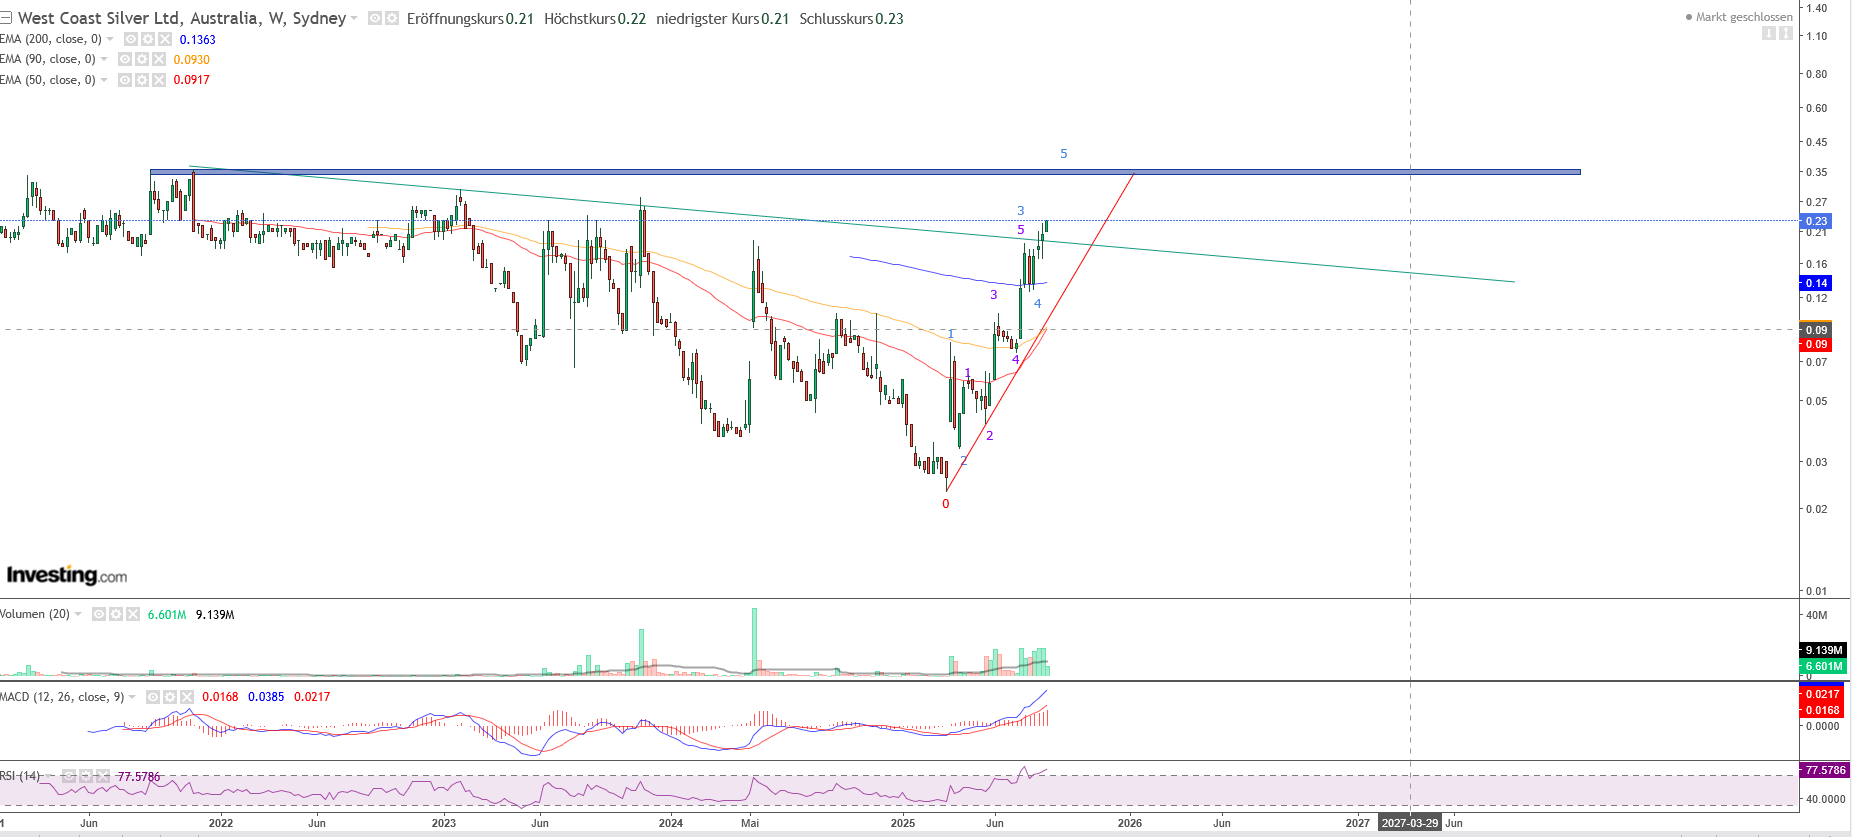Hide EMA 200 line via eye icon
The image size is (1852, 837).
coord(131,39)
